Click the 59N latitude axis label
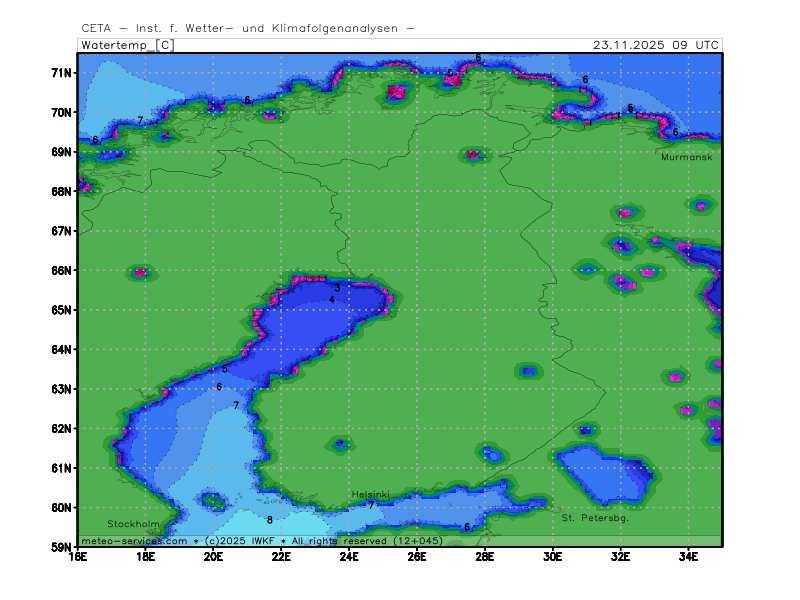 [62, 547]
